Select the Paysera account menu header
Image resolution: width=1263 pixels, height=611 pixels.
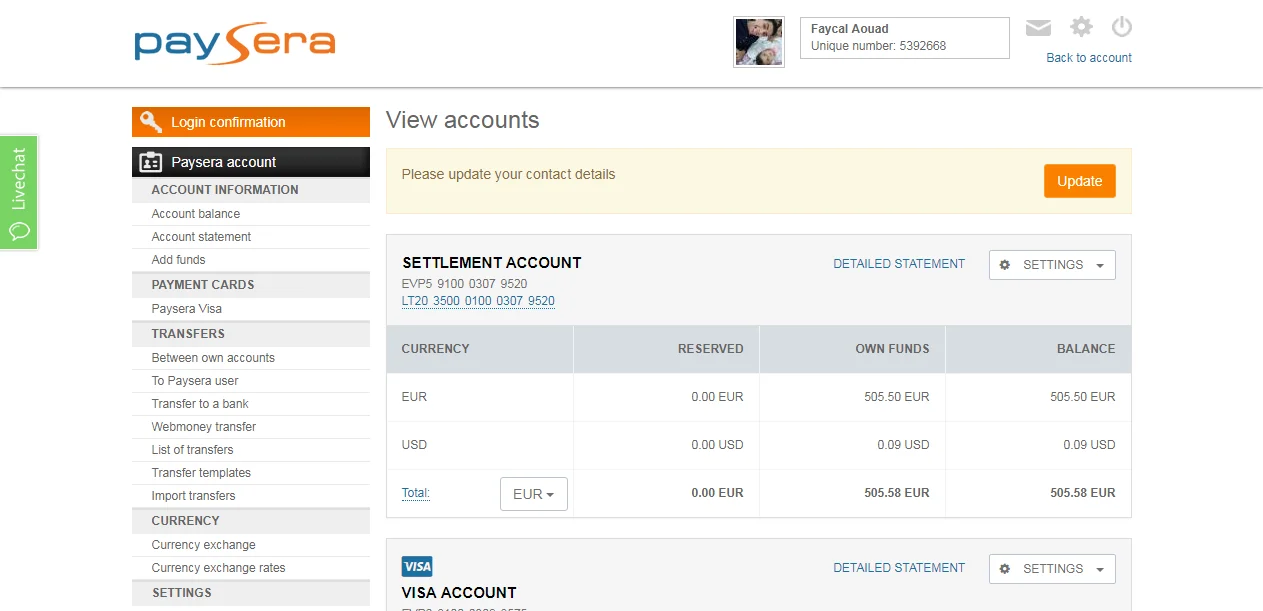250,162
